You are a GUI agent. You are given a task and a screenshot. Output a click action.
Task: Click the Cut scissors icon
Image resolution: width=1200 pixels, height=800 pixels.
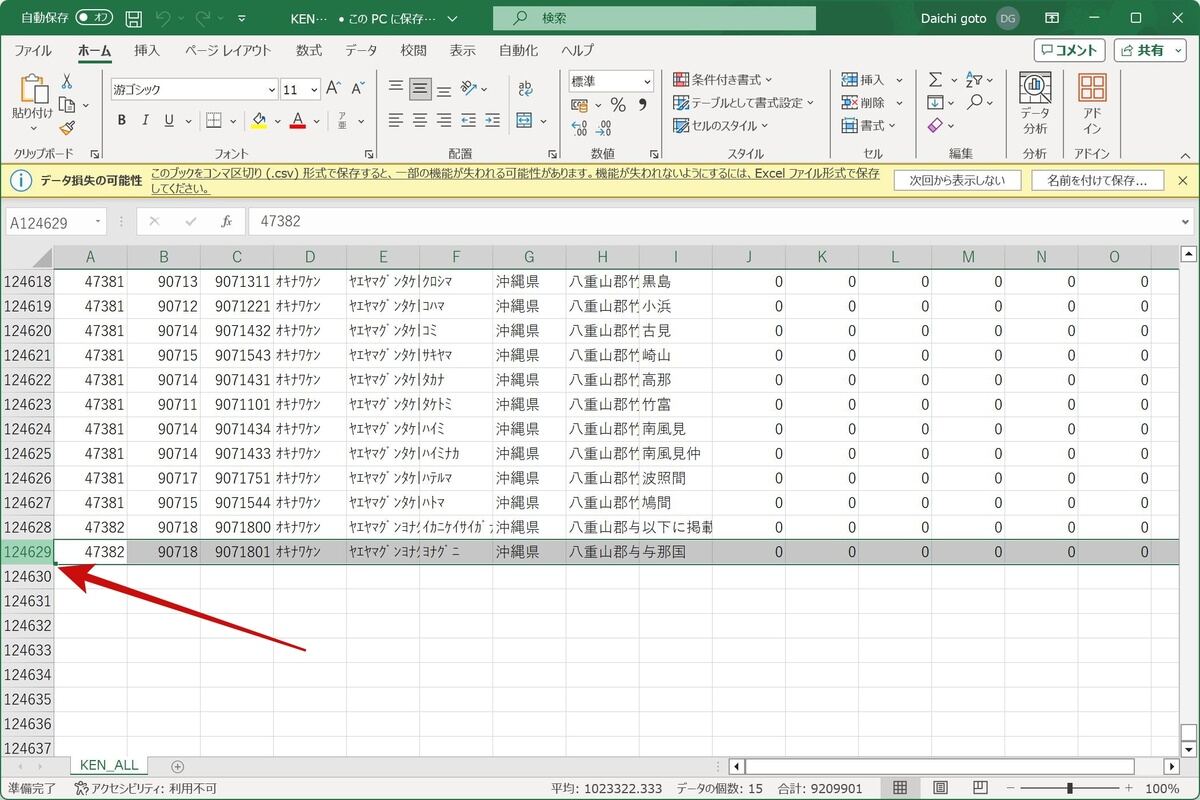point(67,81)
